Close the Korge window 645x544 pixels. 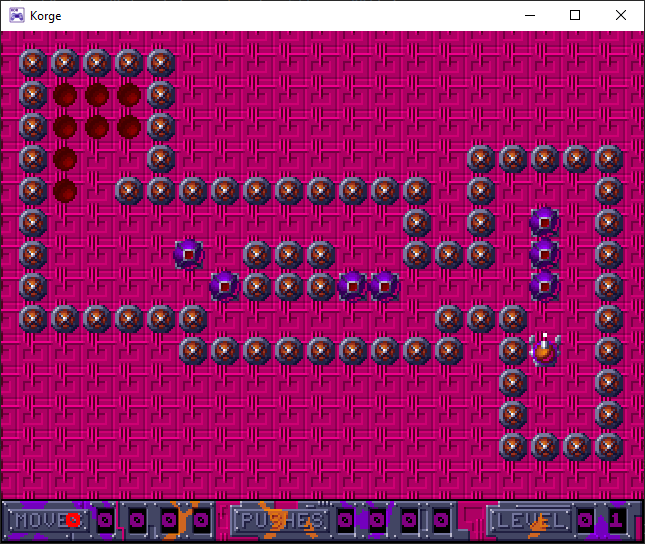pos(621,16)
